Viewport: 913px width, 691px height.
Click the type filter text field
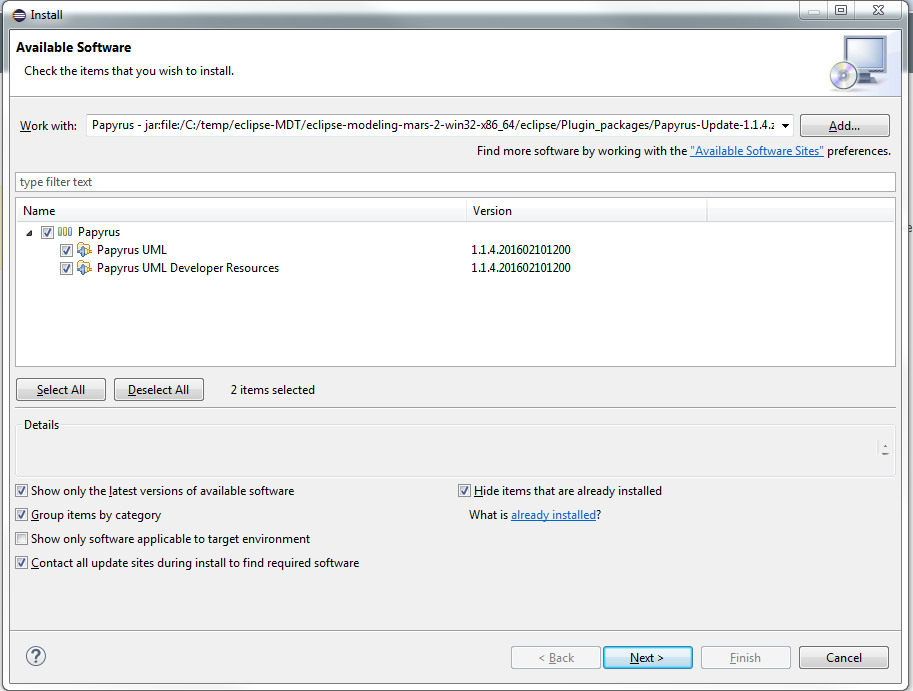(x=455, y=182)
